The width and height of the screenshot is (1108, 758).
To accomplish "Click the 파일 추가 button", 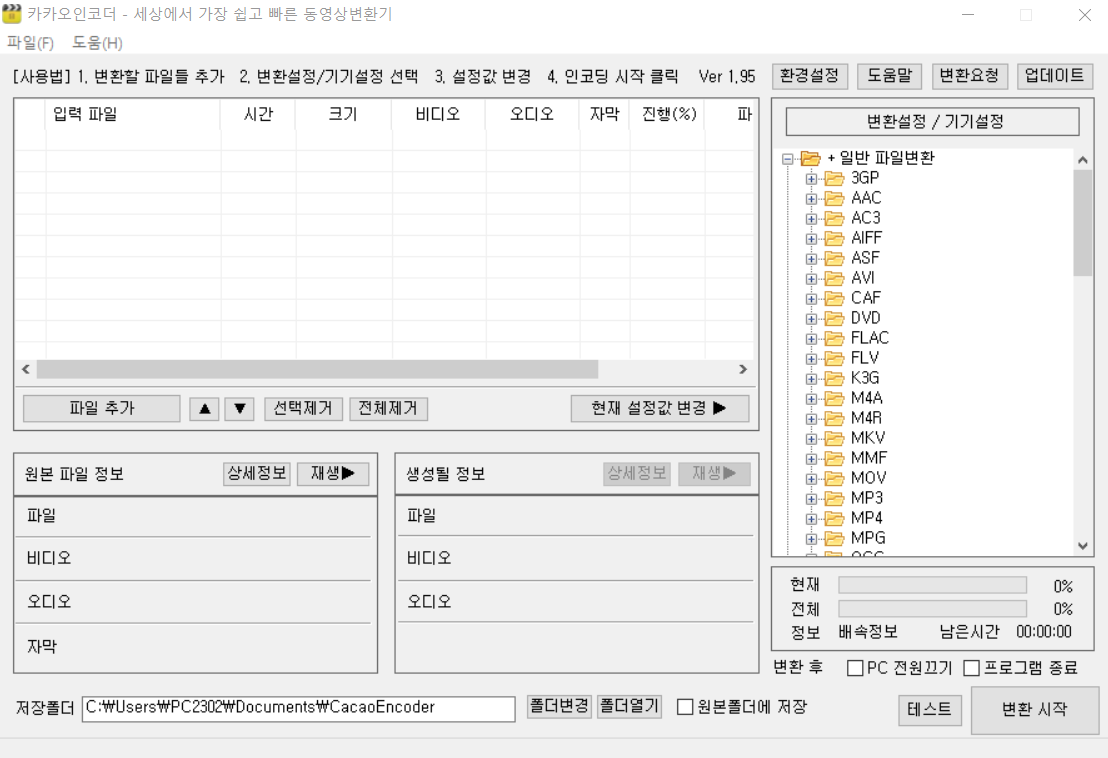I will [x=102, y=408].
